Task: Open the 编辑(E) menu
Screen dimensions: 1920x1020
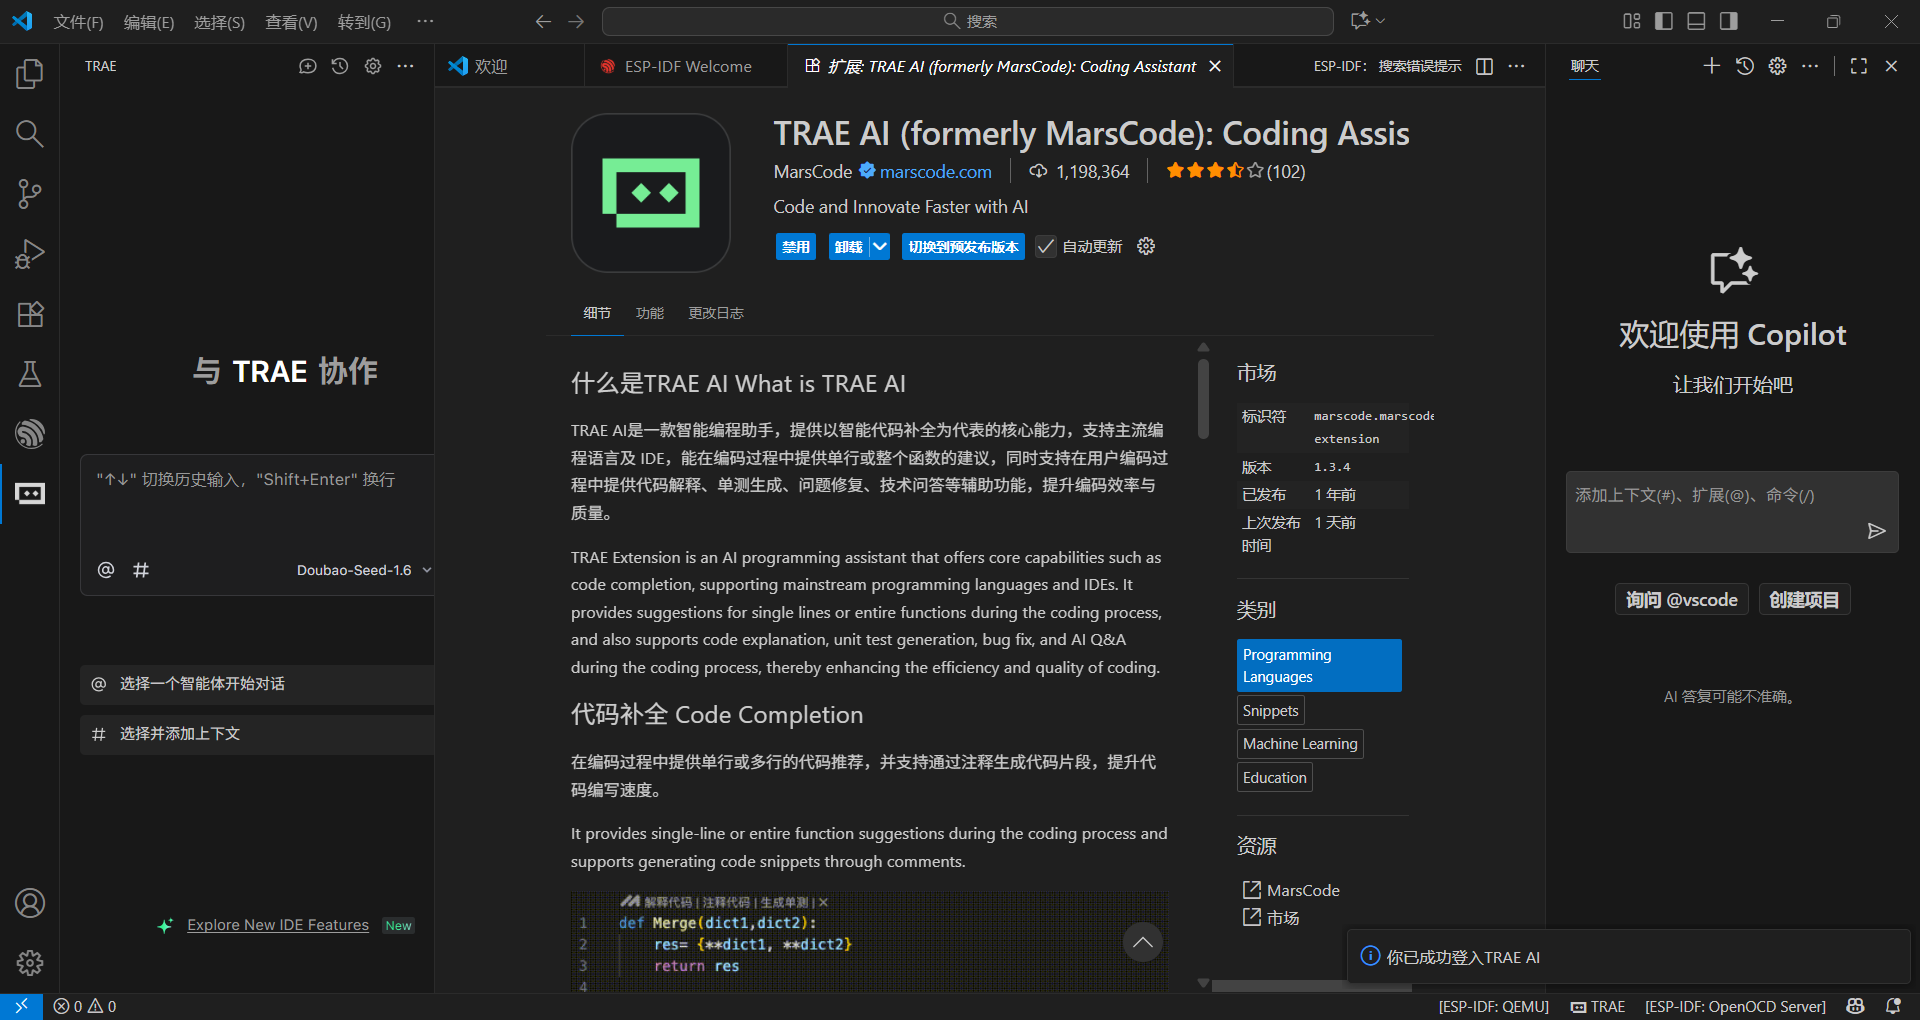Action: tap(148, 22)
